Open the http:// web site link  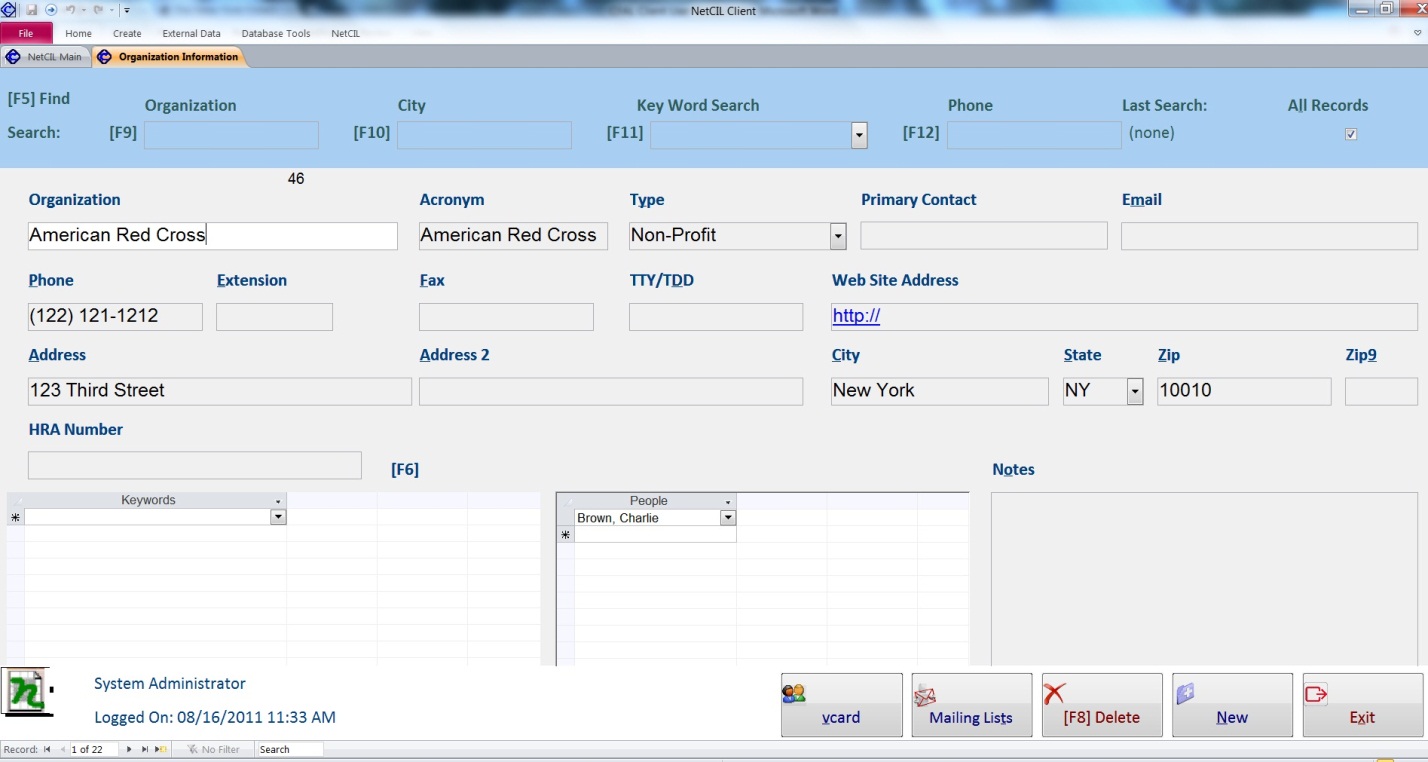tap(856, 317)
